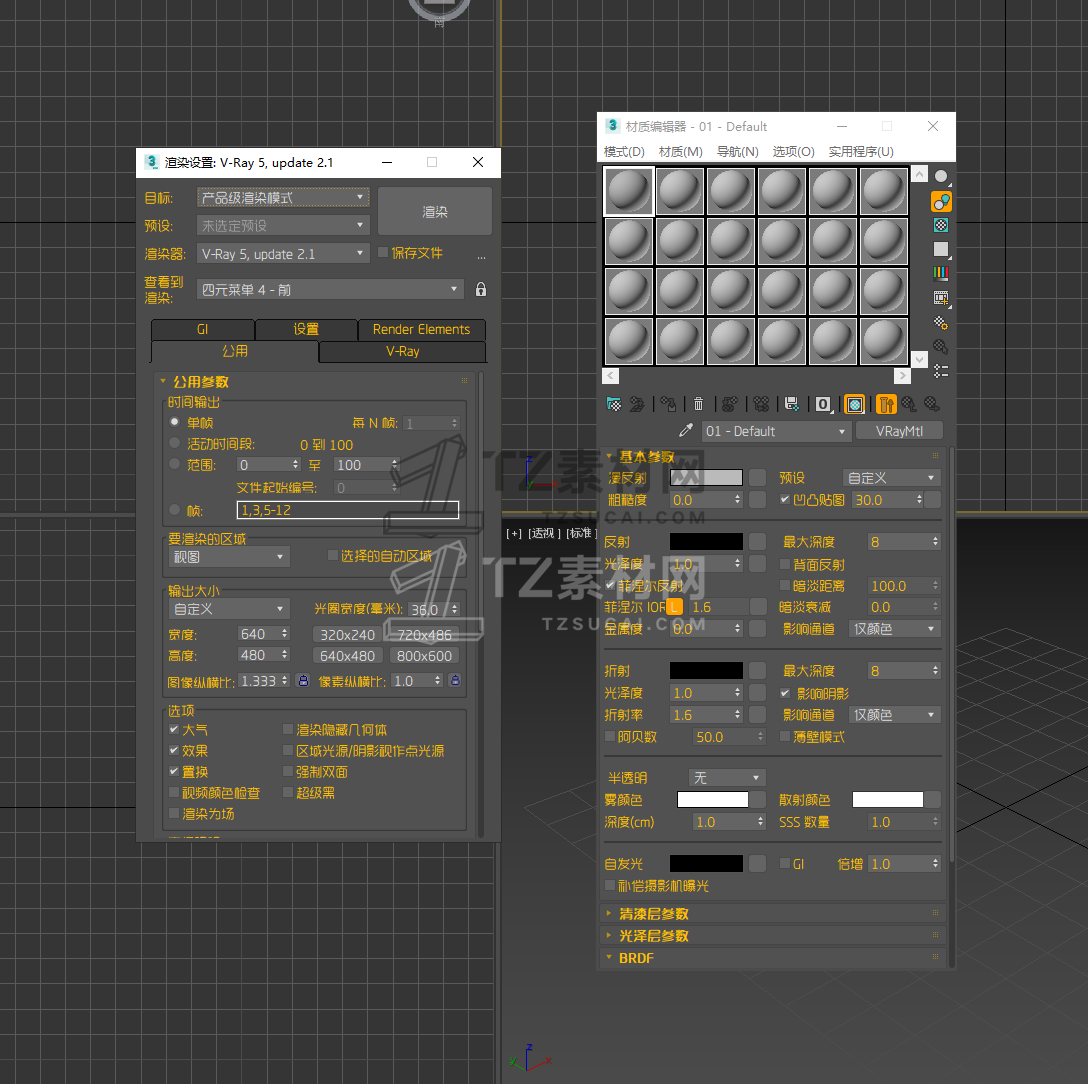Click the 雾颜色 fog color swatch

click(x=713, y=799)
